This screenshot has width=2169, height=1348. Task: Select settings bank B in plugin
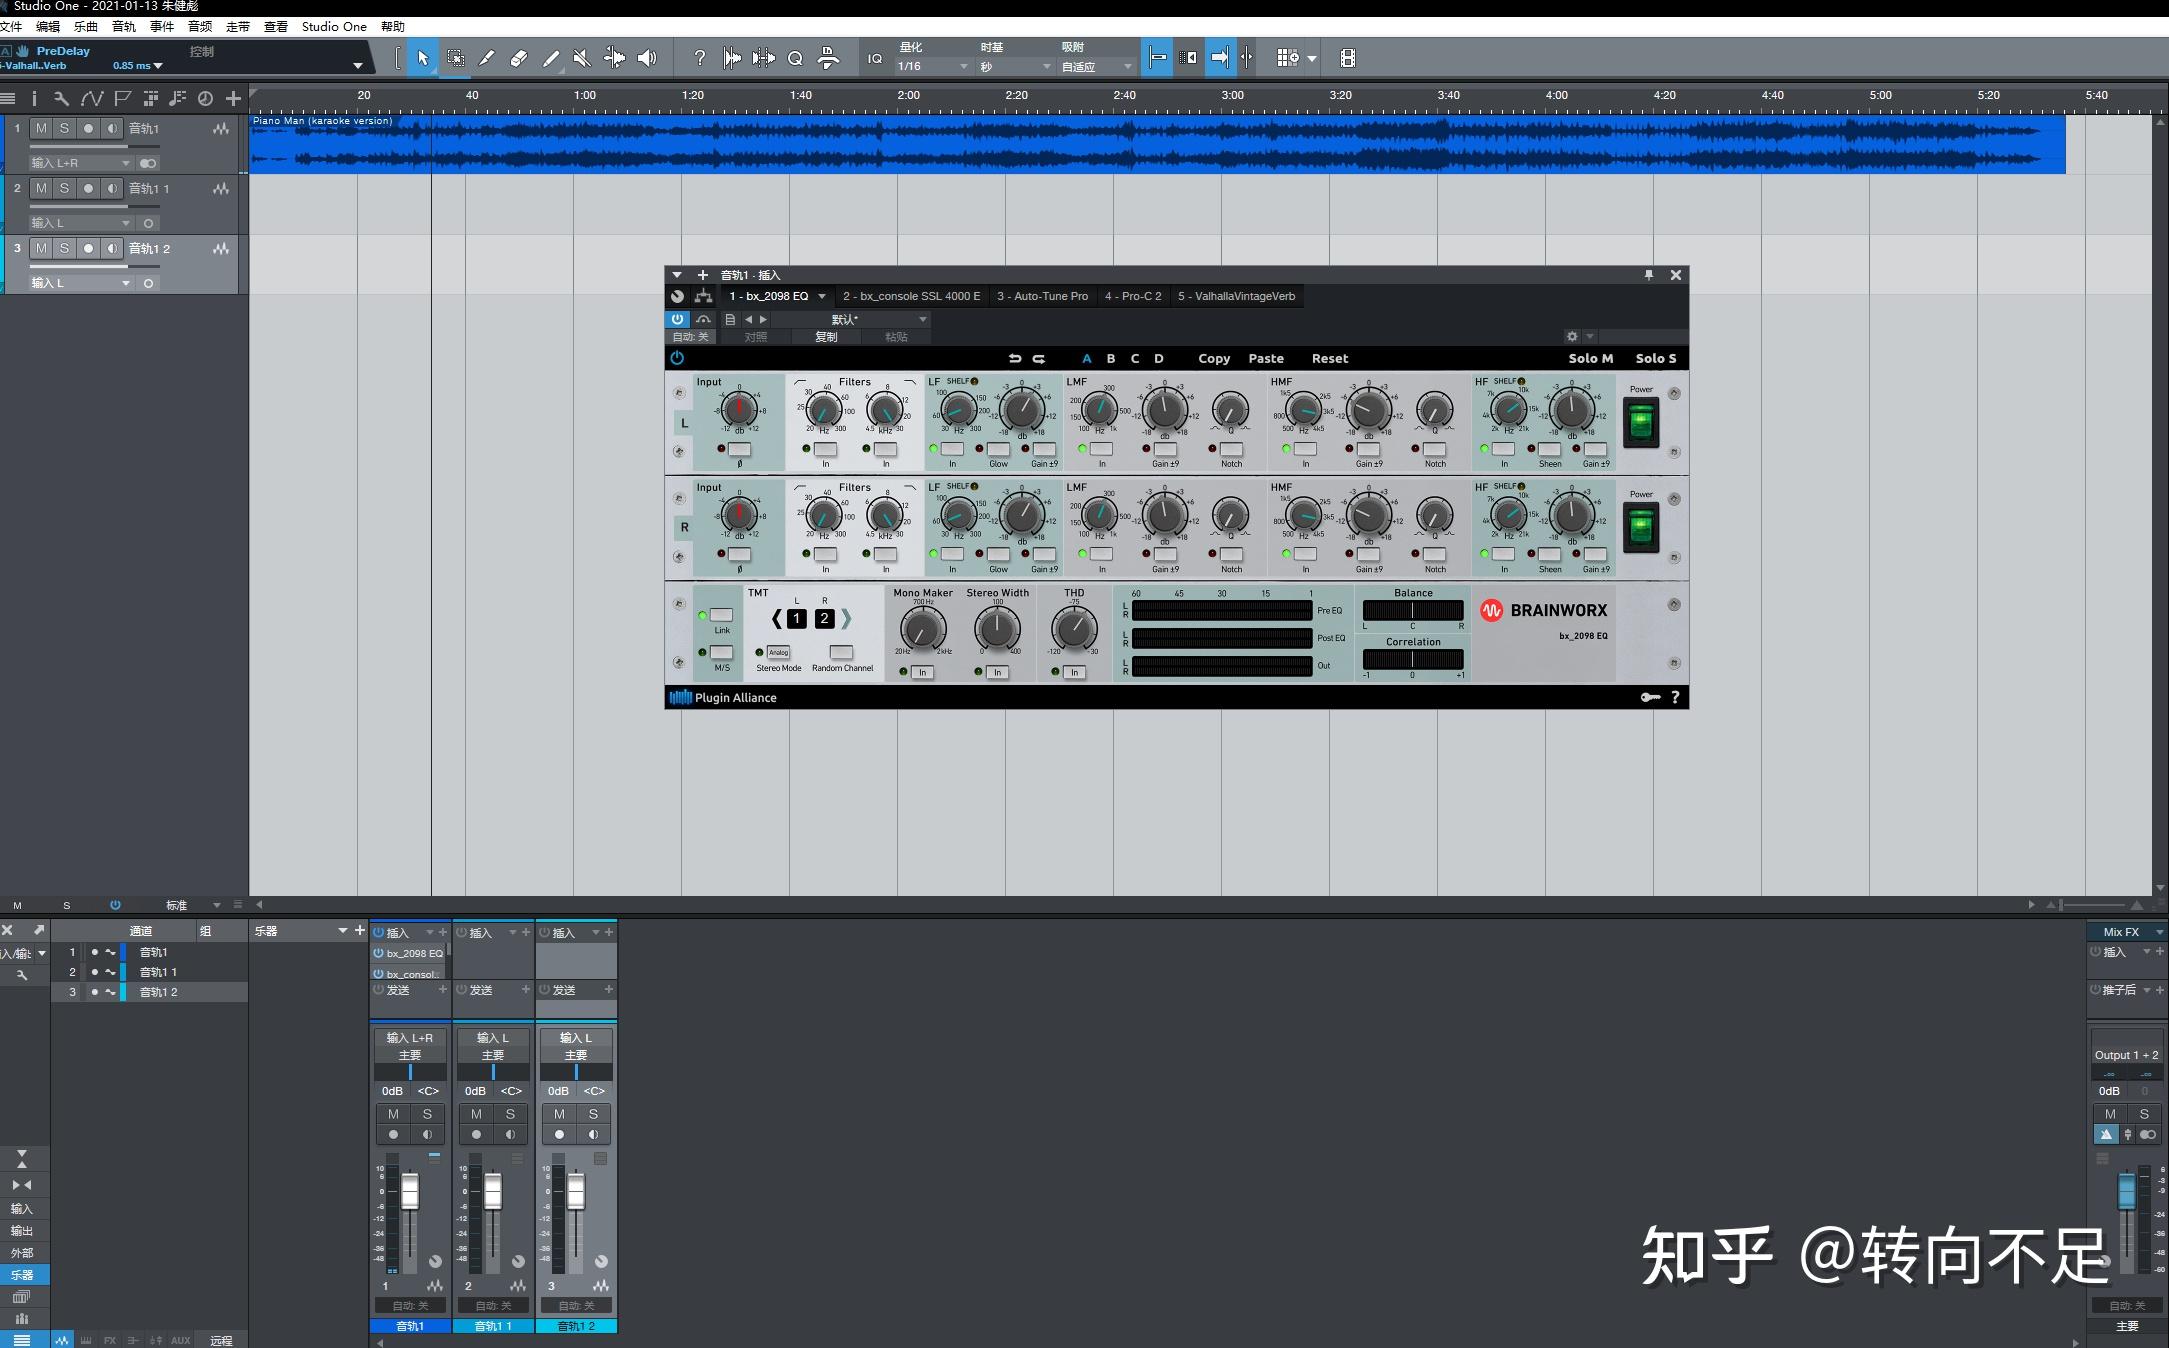point(1110,358)
